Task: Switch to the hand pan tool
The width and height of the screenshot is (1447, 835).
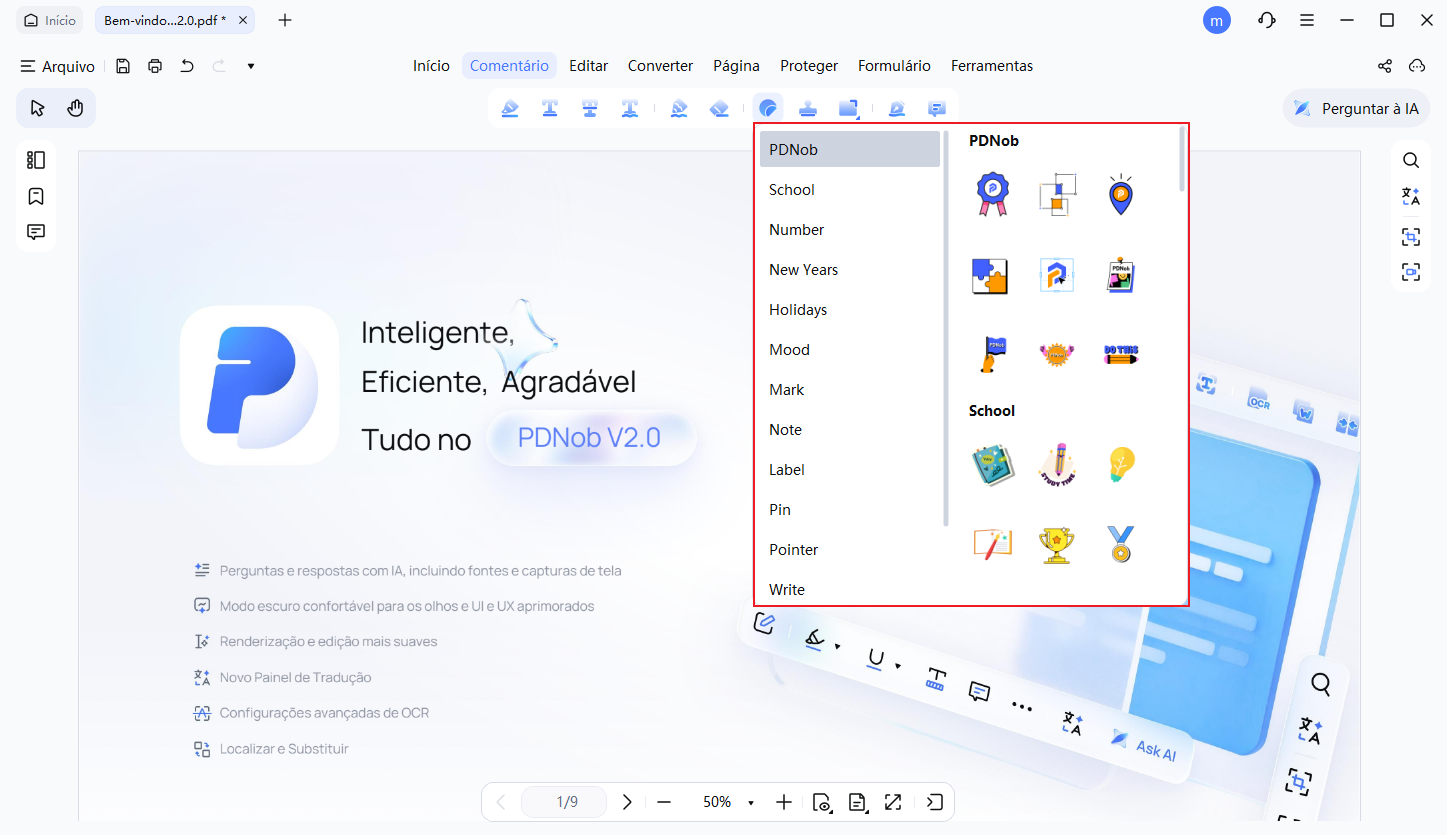Action: pyautogui.click(x=76, y=107)
